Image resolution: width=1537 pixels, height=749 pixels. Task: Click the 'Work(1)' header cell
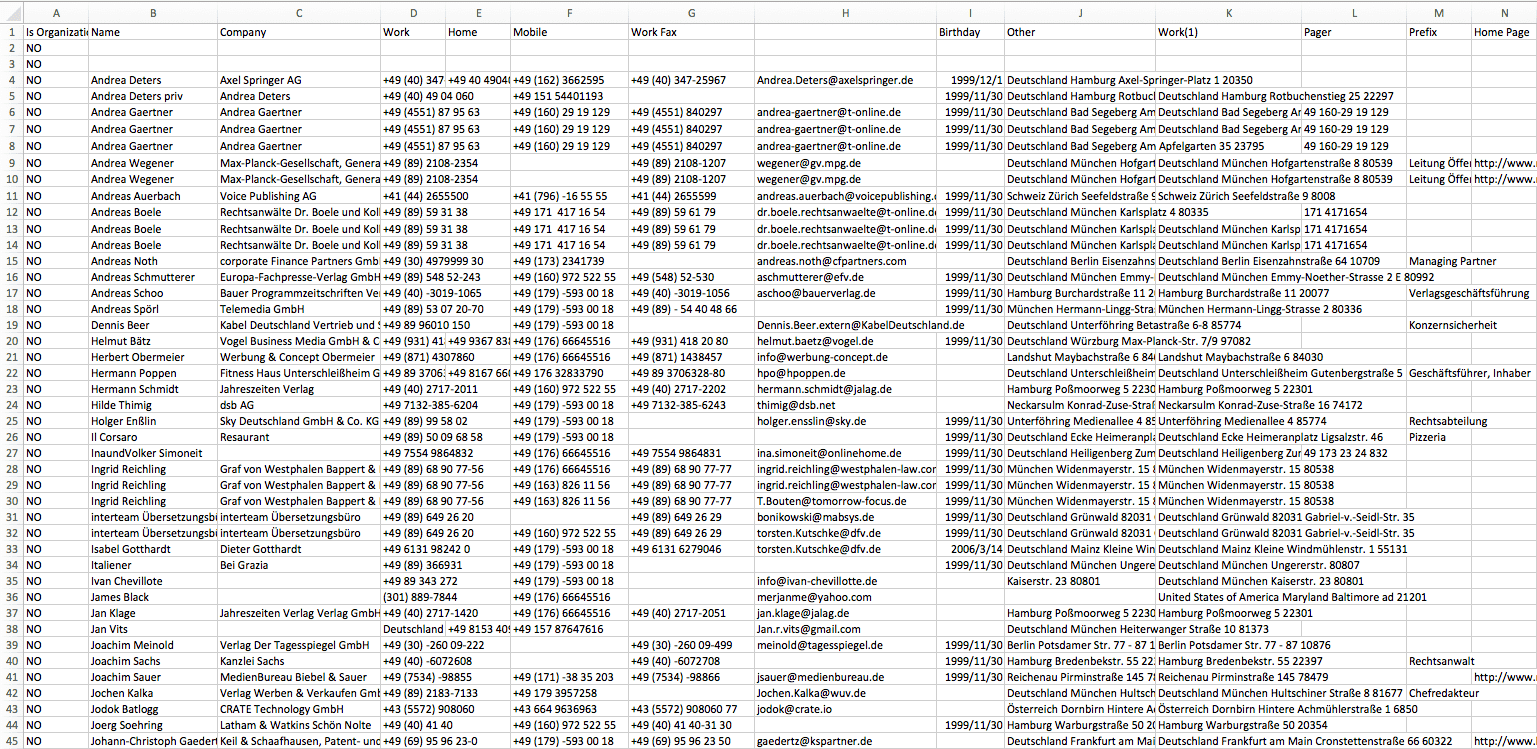(1228, 32)
